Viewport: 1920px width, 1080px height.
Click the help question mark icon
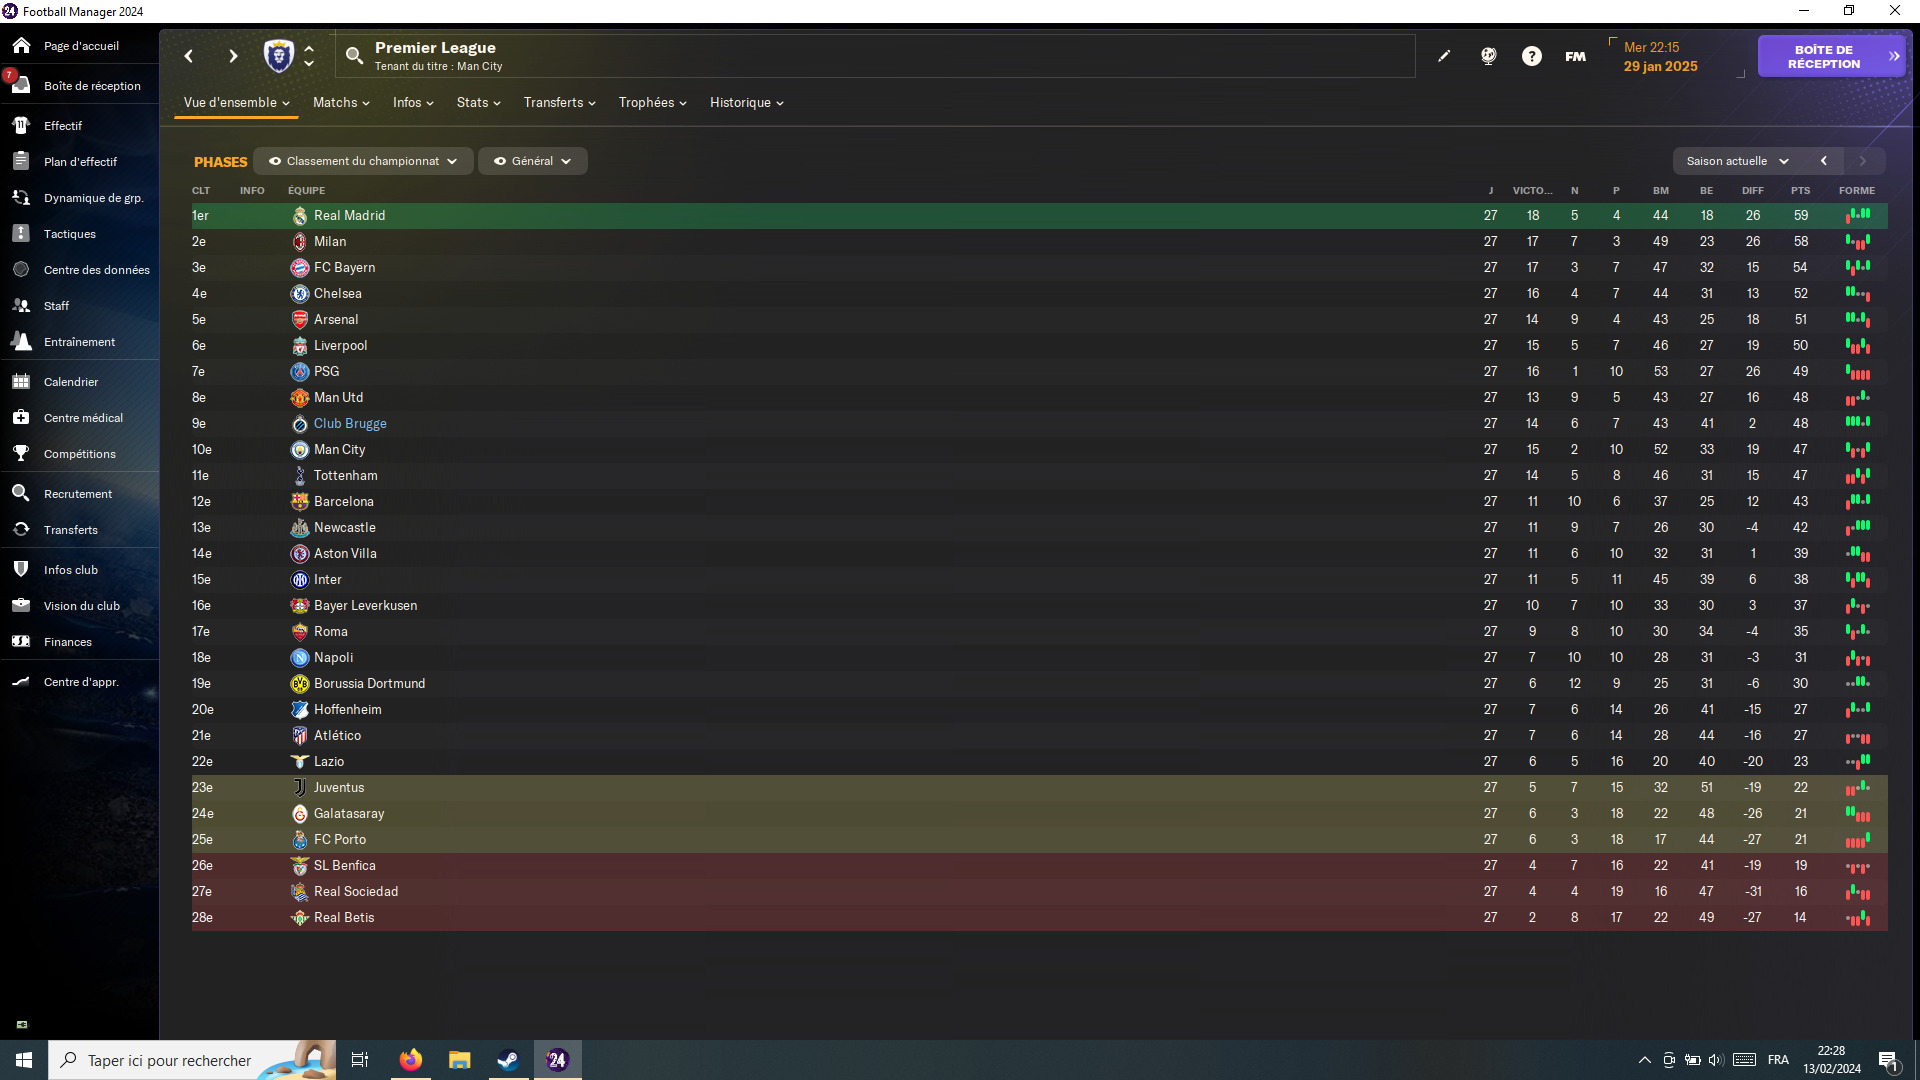(1532, 56)
